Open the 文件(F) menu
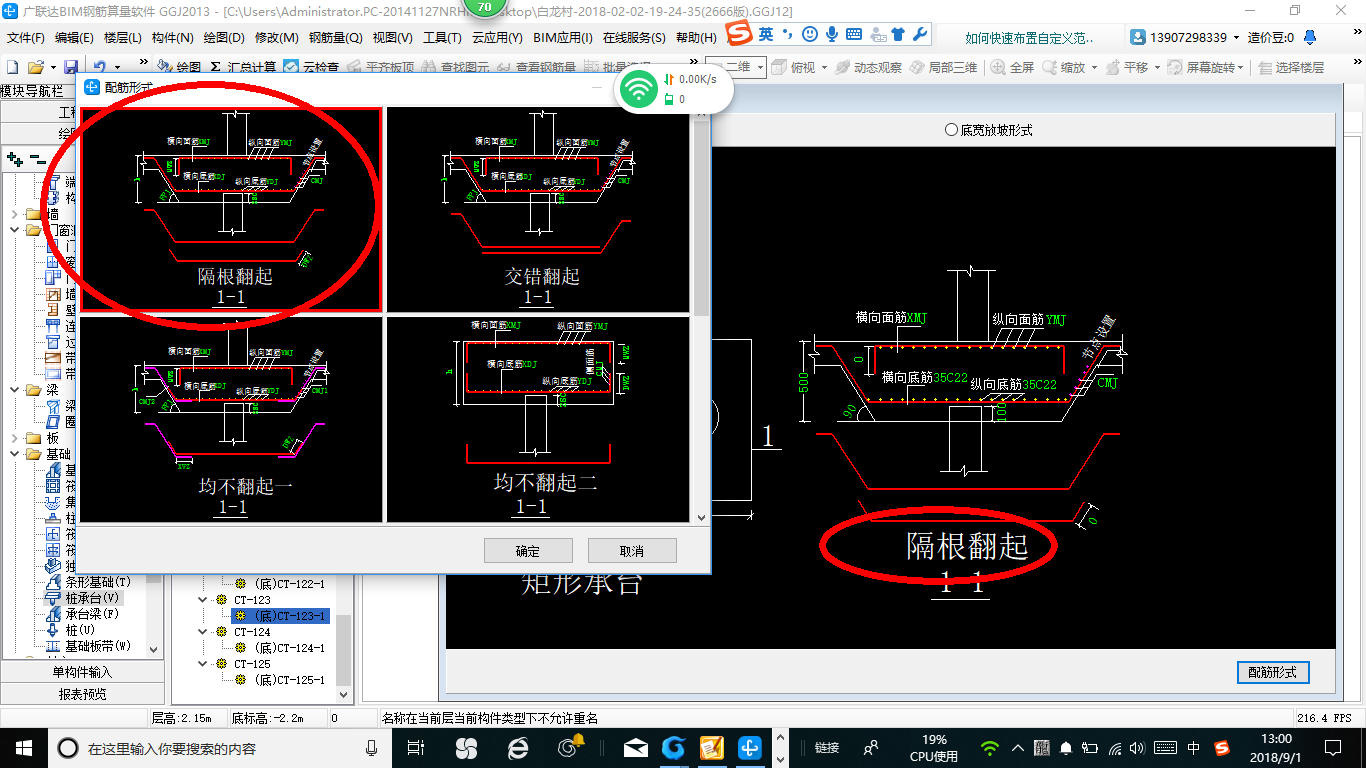 click(x=26, y=38)
